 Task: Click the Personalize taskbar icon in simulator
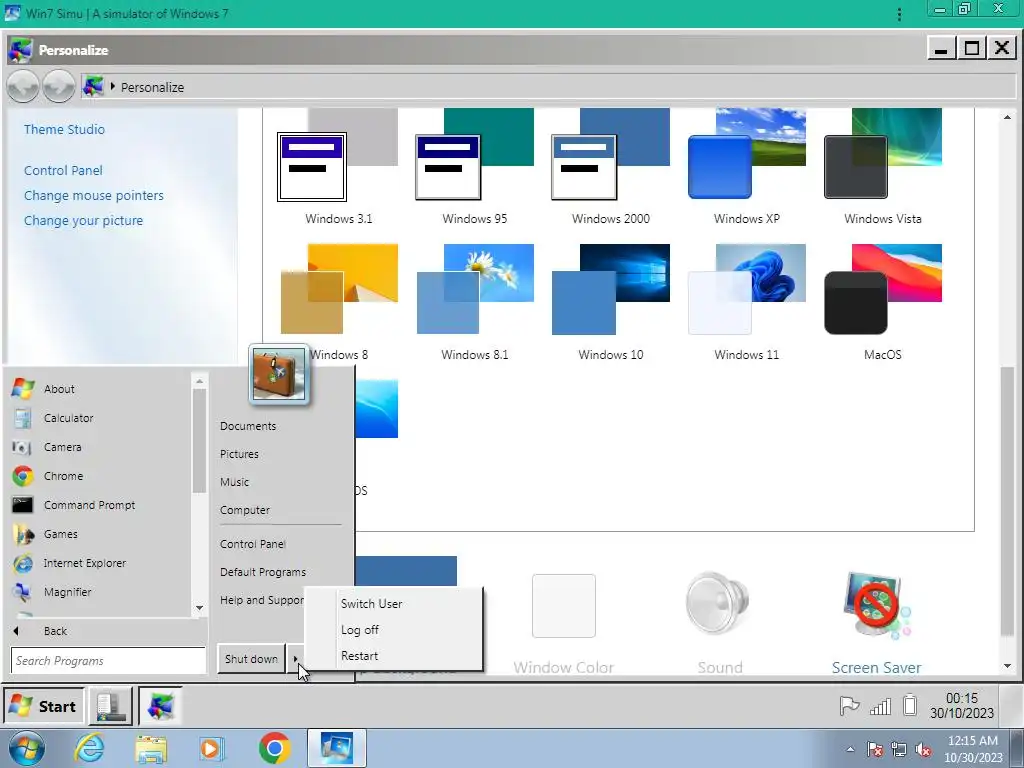(160, 706)
